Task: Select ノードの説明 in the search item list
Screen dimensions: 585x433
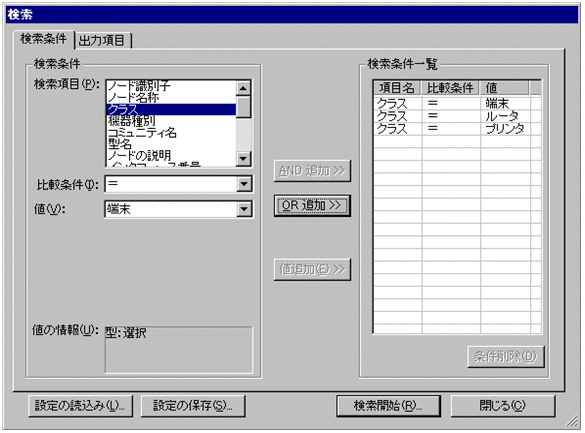Action: (x=171, y=156)
